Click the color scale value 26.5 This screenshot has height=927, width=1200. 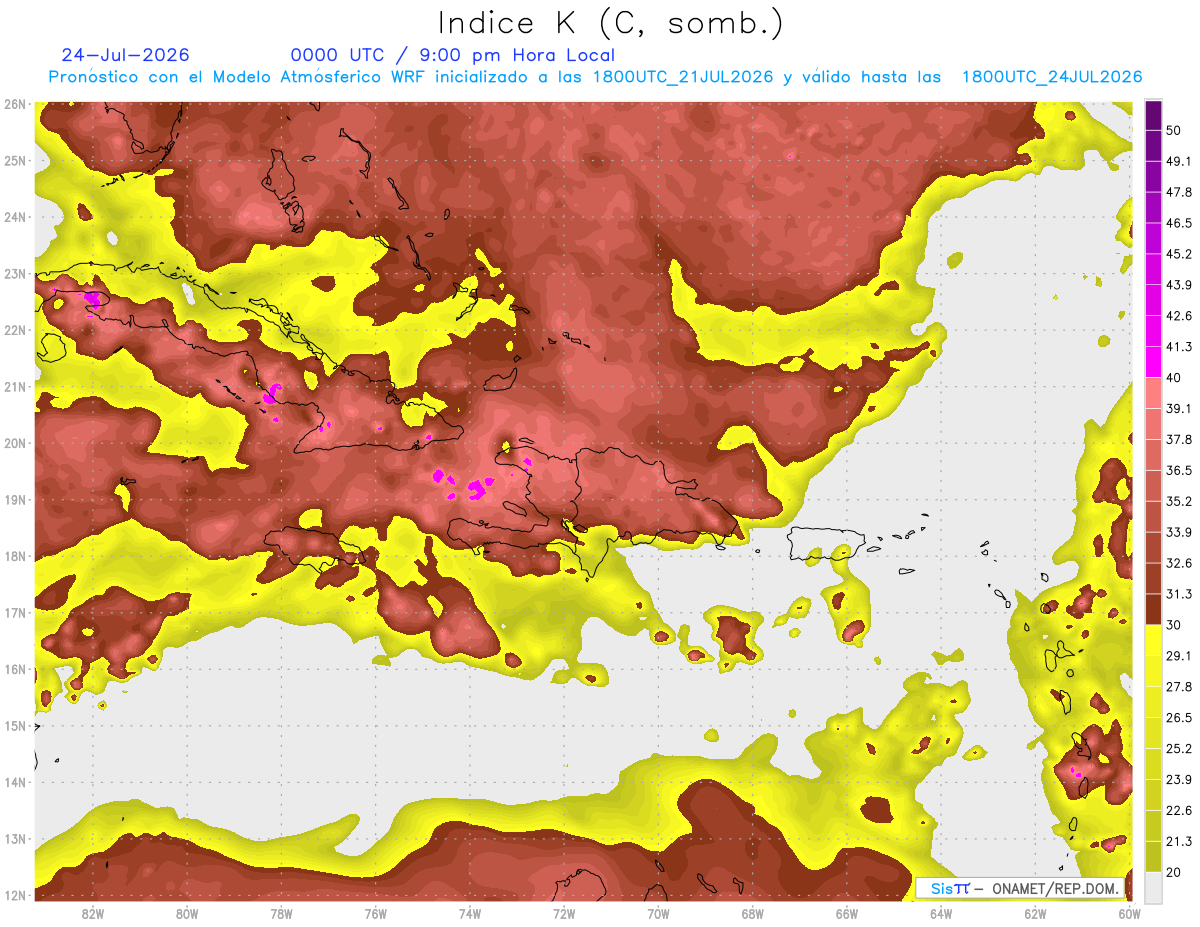(x=1179, y=717)
